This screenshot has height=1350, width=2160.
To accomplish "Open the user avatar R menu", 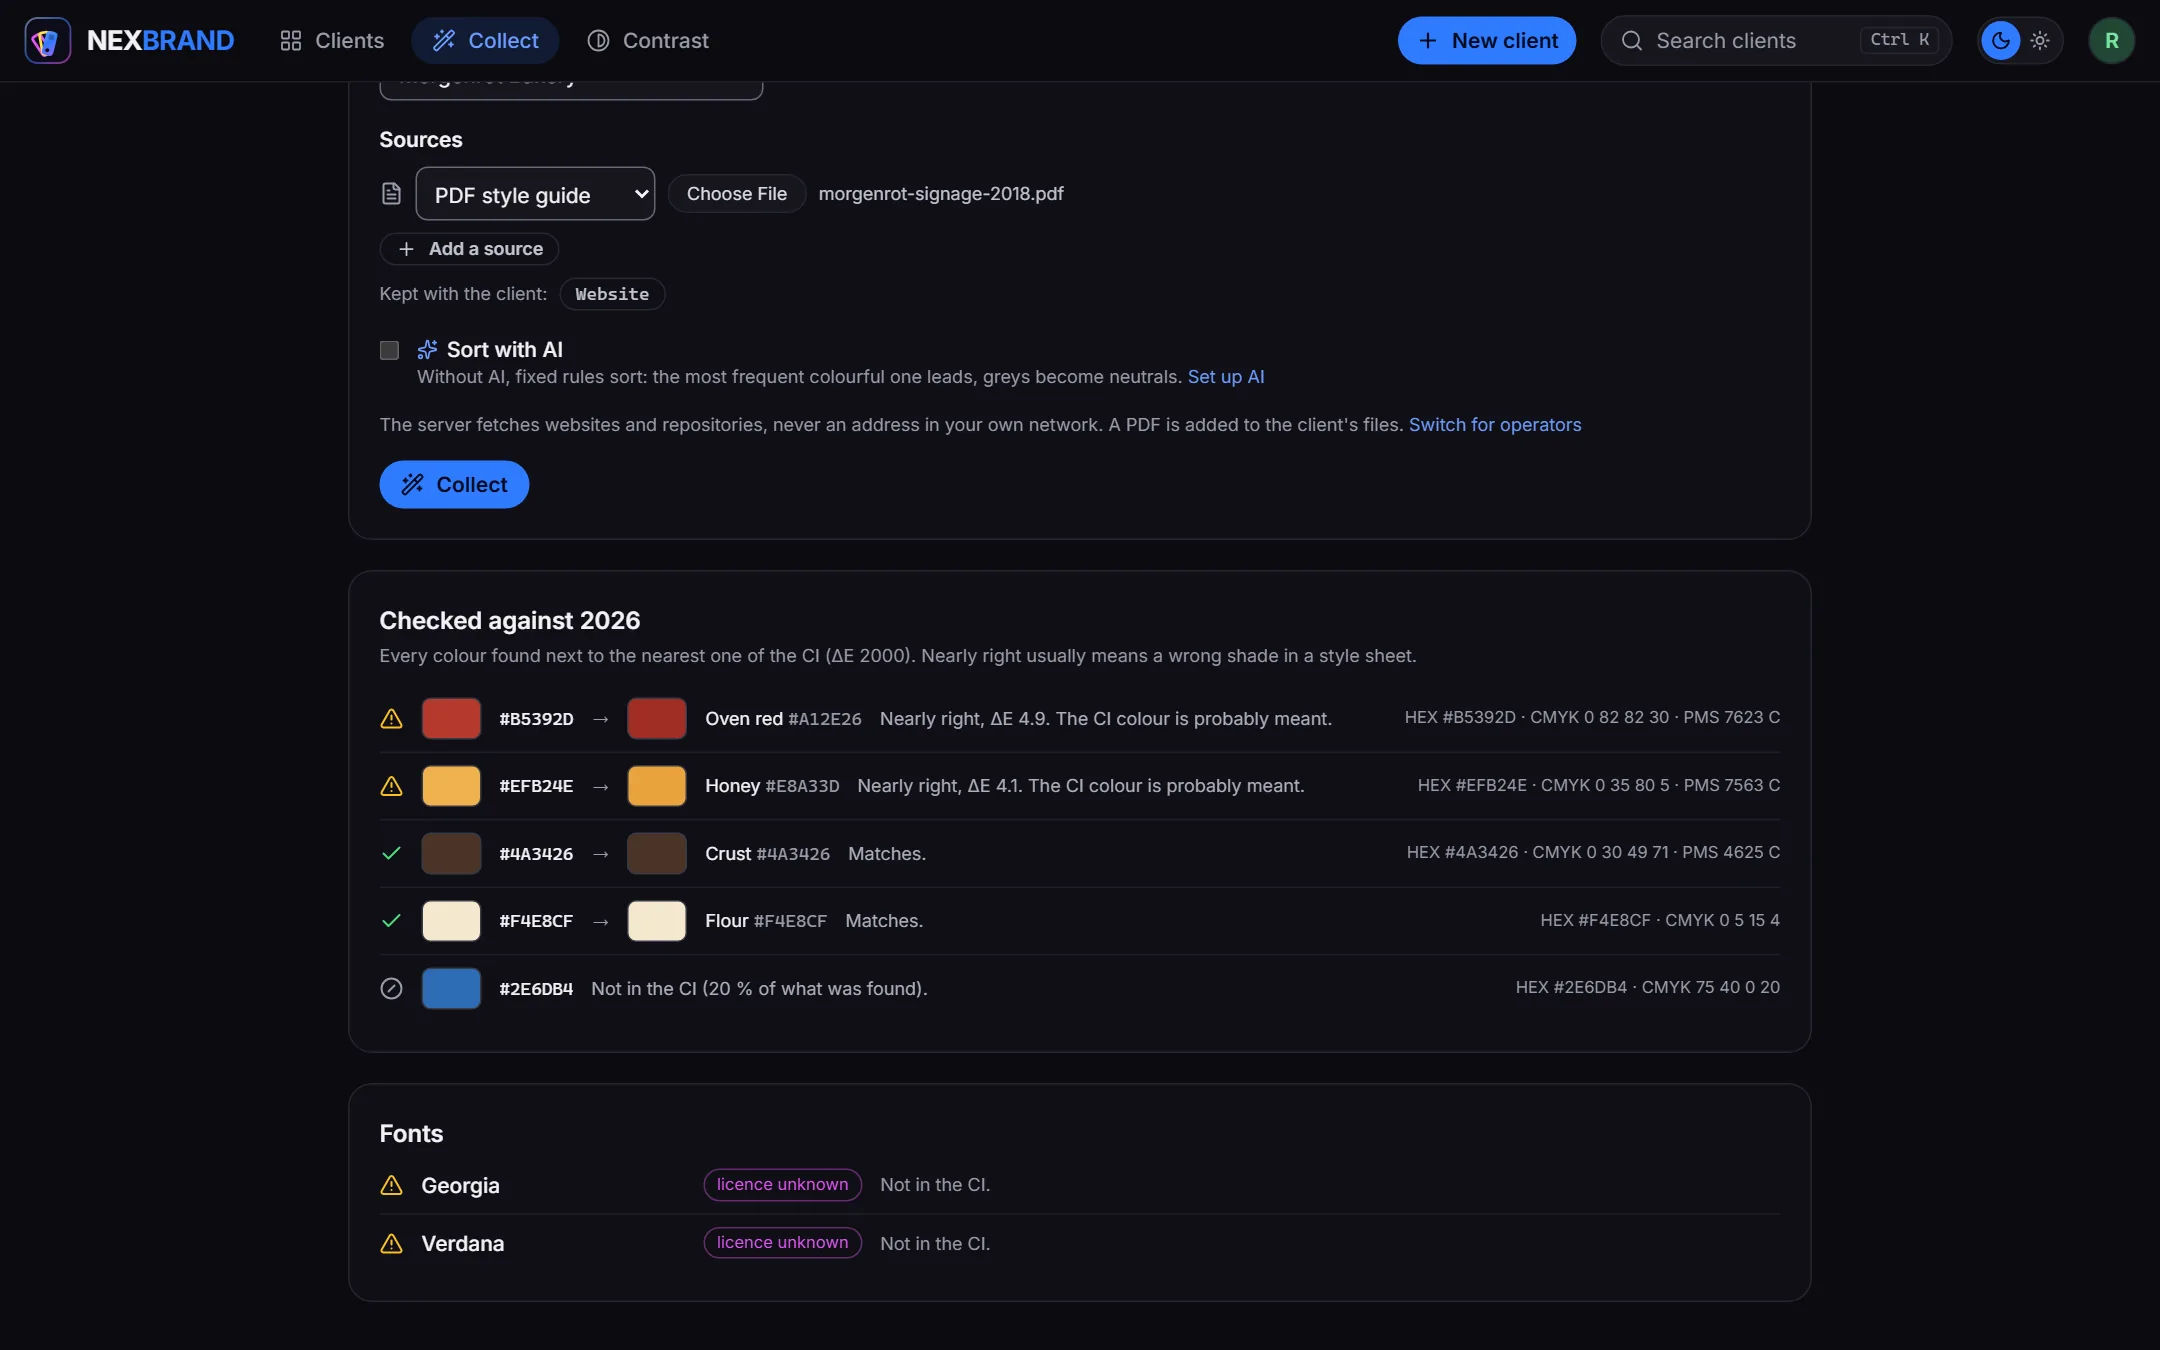I will tap(2111, 40).
